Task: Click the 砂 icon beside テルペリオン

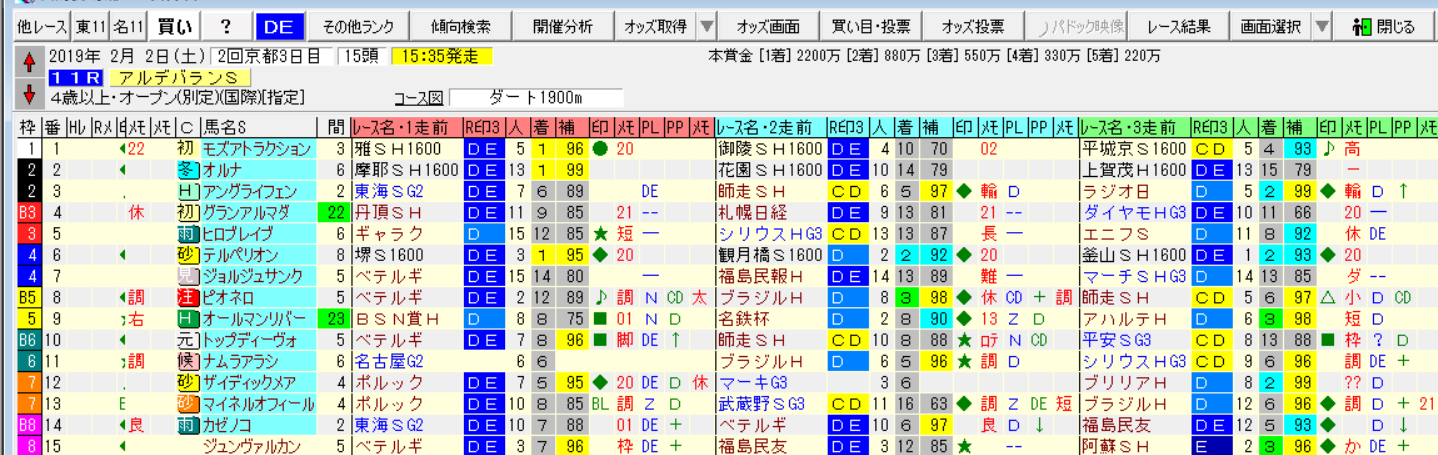Action: click(188, 254)
